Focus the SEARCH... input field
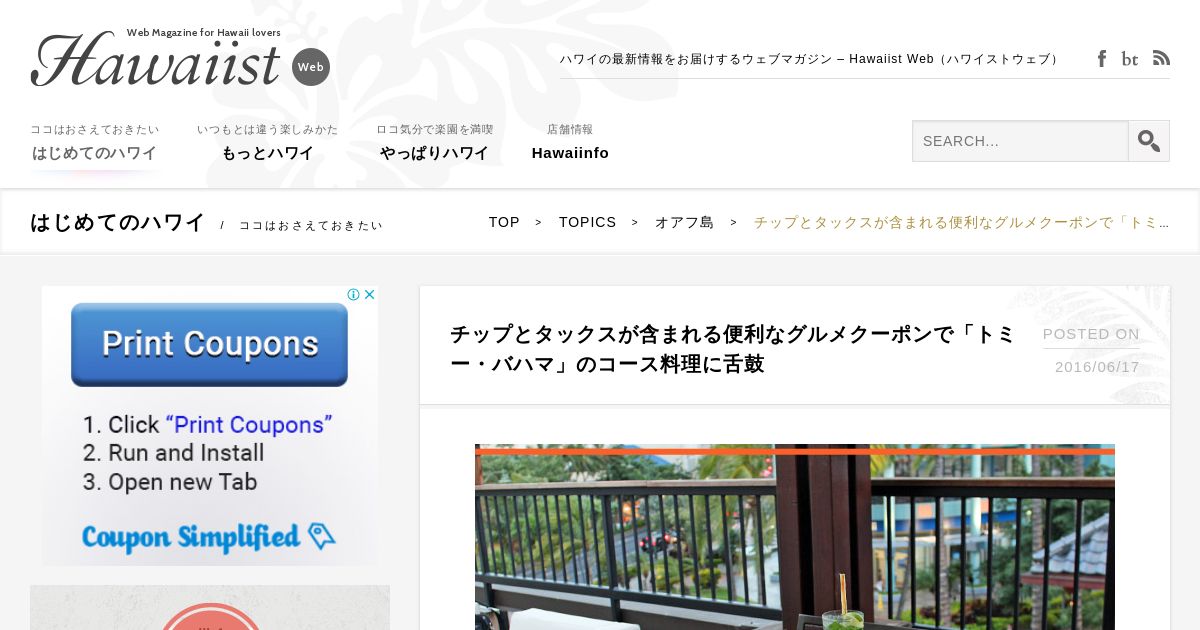 [x=1020, y=141]
